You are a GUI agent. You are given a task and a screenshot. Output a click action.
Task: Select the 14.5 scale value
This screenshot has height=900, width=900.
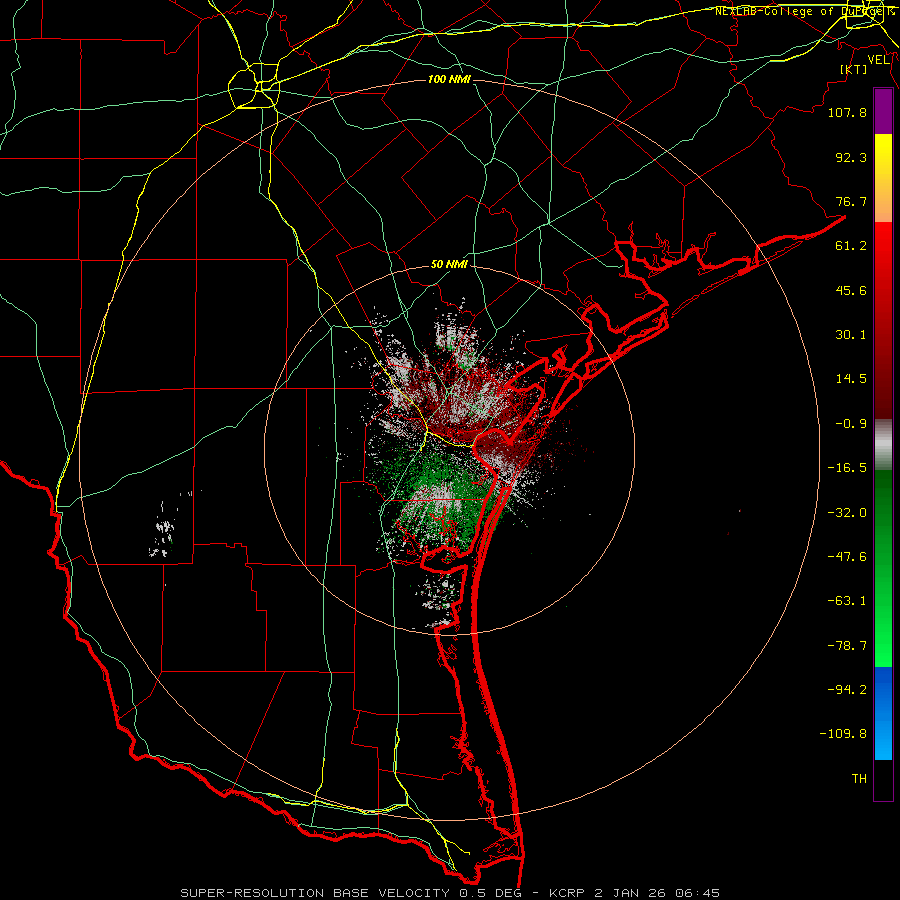pos(851,379)
